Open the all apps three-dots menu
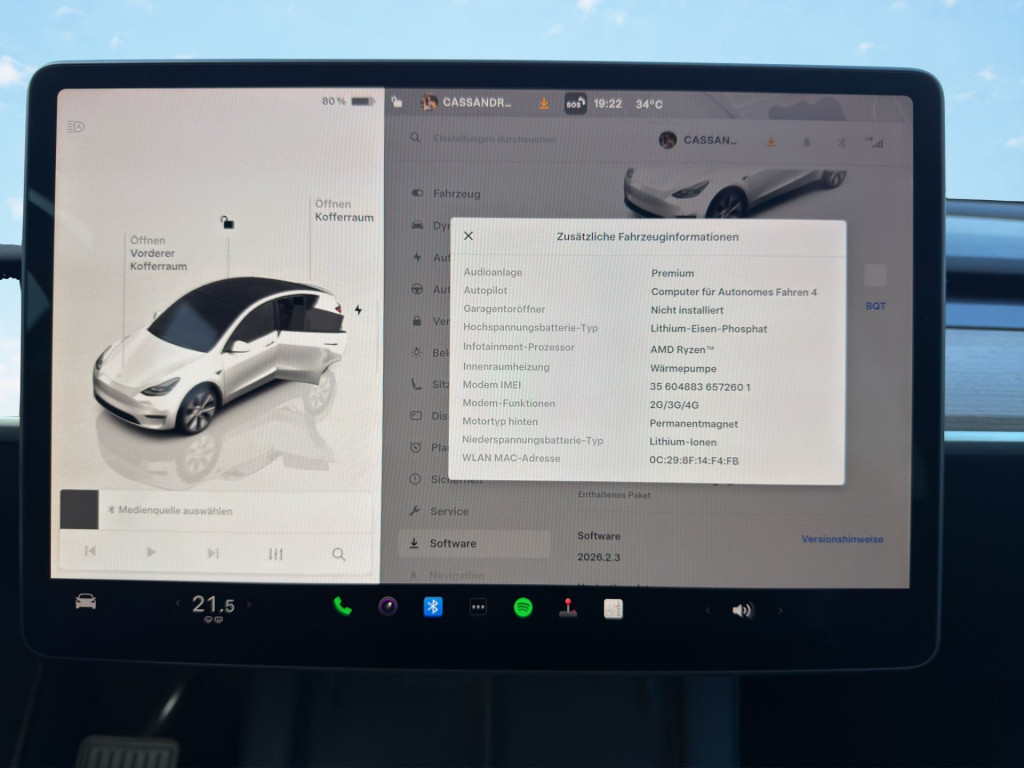1024x768 pixels. [478, 607]
